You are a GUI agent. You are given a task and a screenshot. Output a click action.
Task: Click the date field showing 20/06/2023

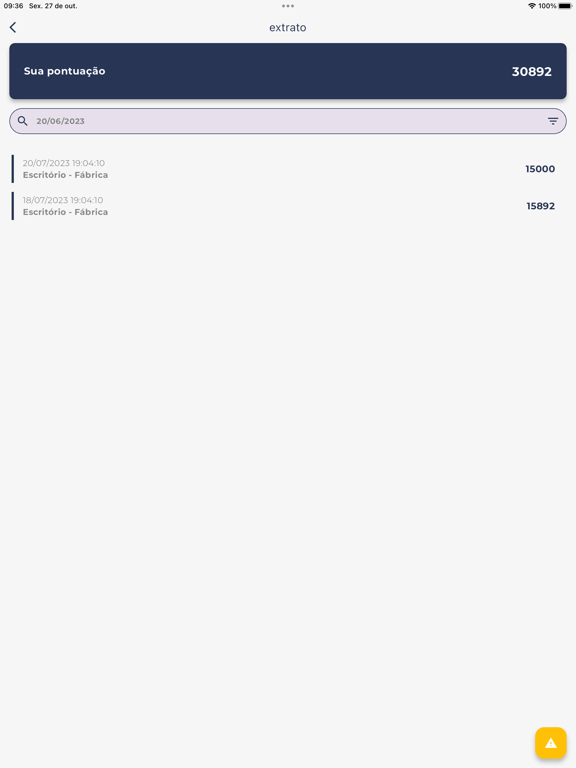288,121
